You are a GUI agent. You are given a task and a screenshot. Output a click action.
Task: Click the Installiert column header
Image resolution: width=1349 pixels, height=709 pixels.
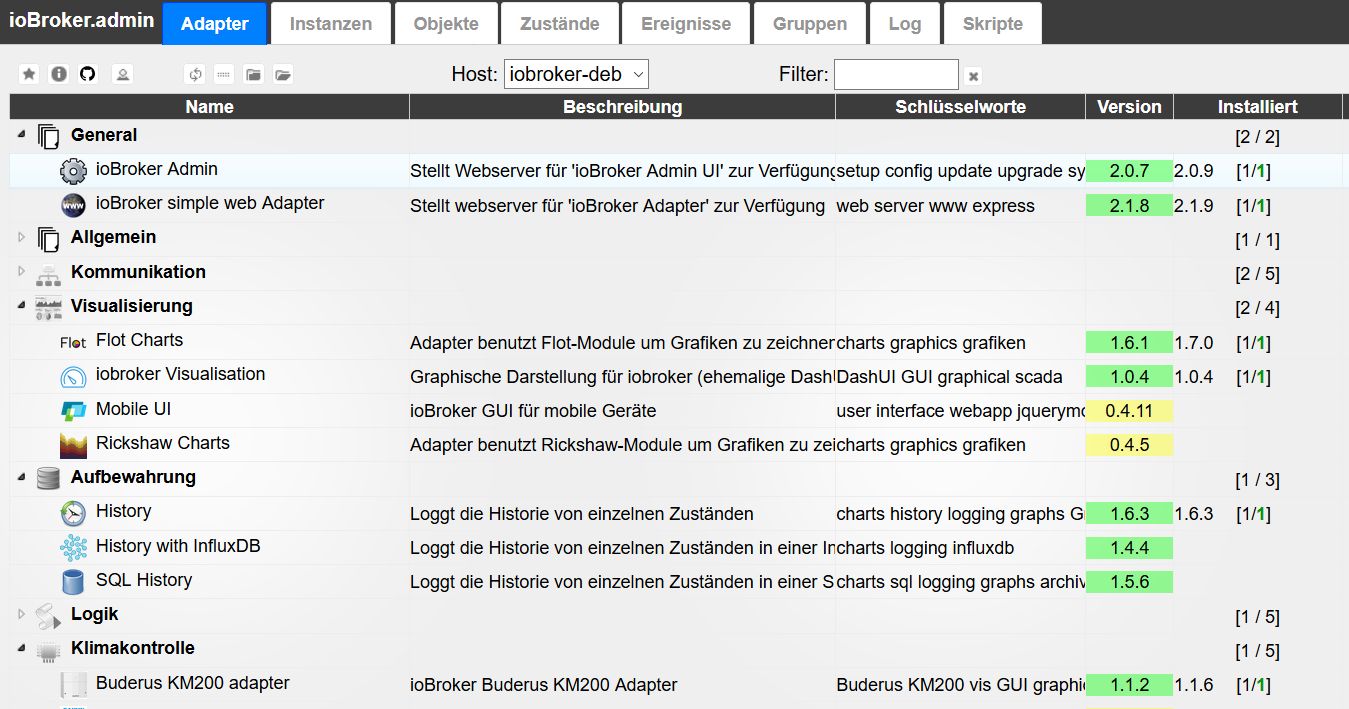pos(1257,106)
